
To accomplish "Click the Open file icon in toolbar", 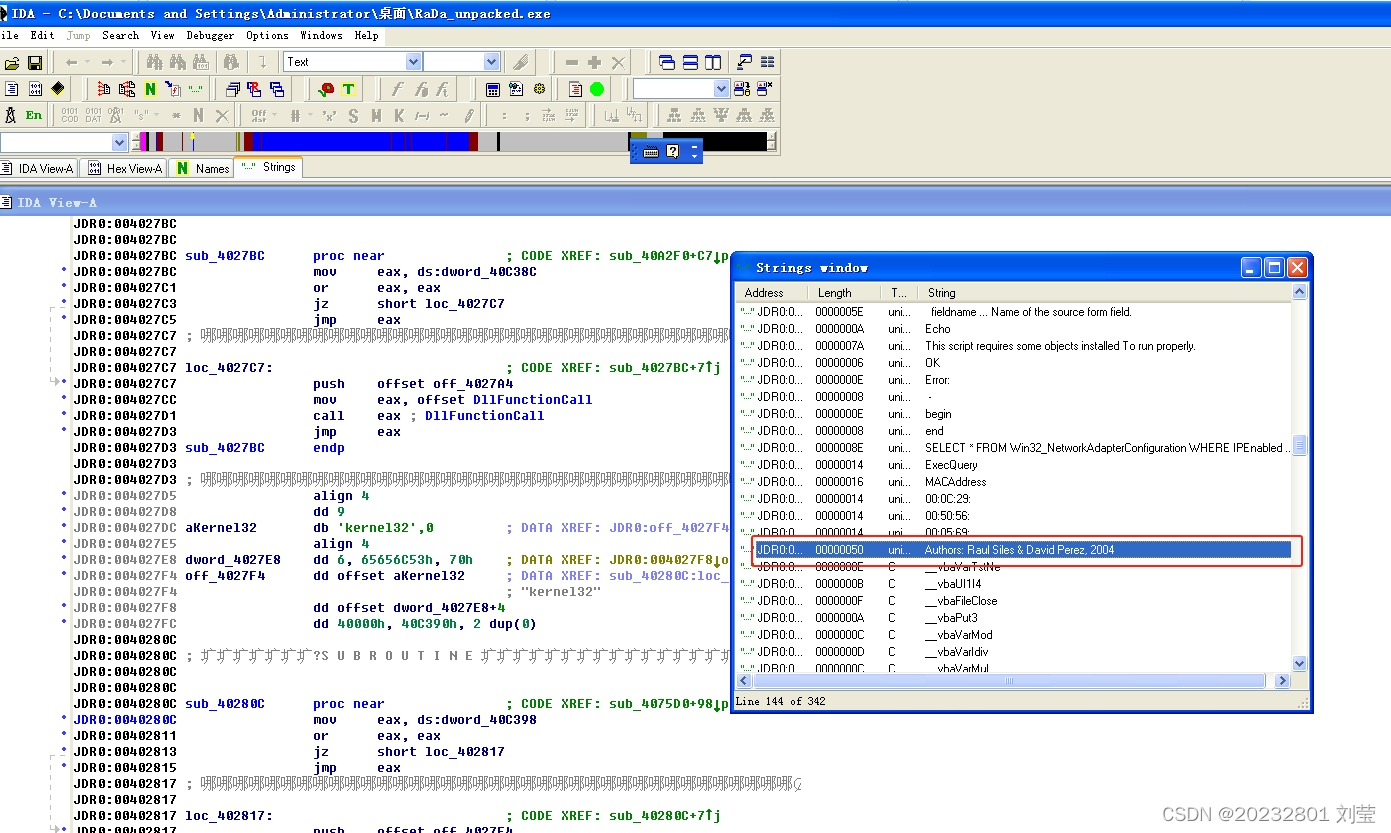I will click(12, 62).
